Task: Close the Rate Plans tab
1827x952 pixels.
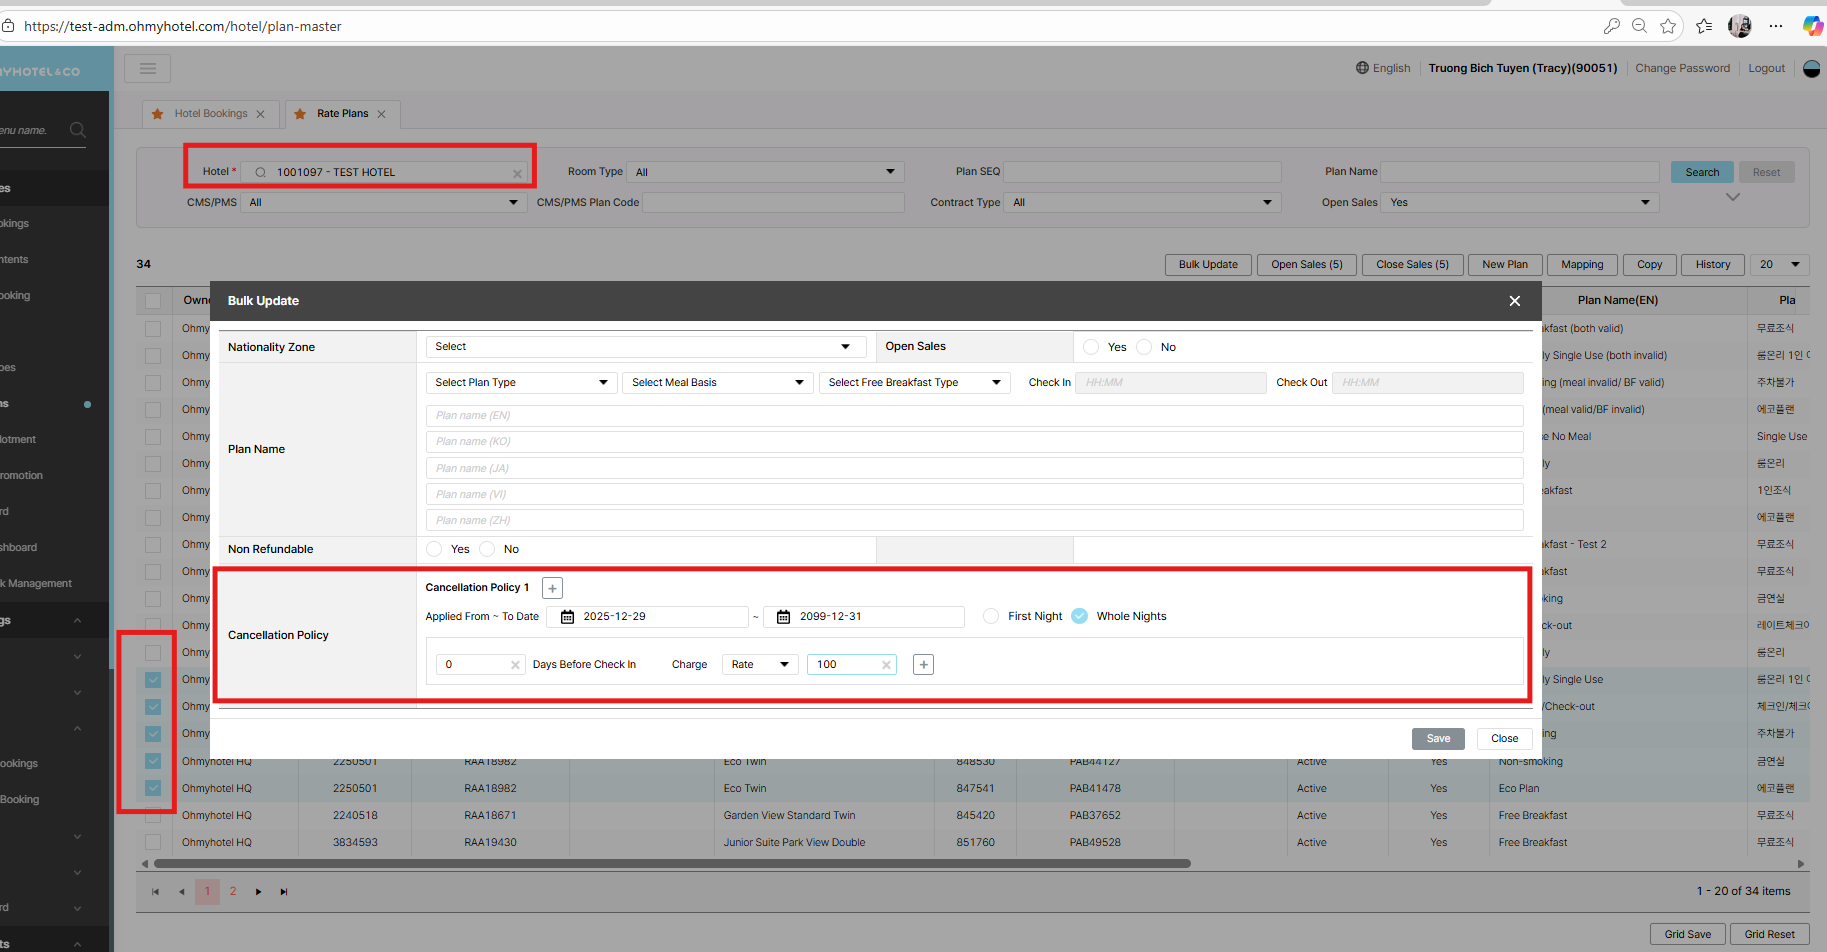Action: (x=381, y=114)
